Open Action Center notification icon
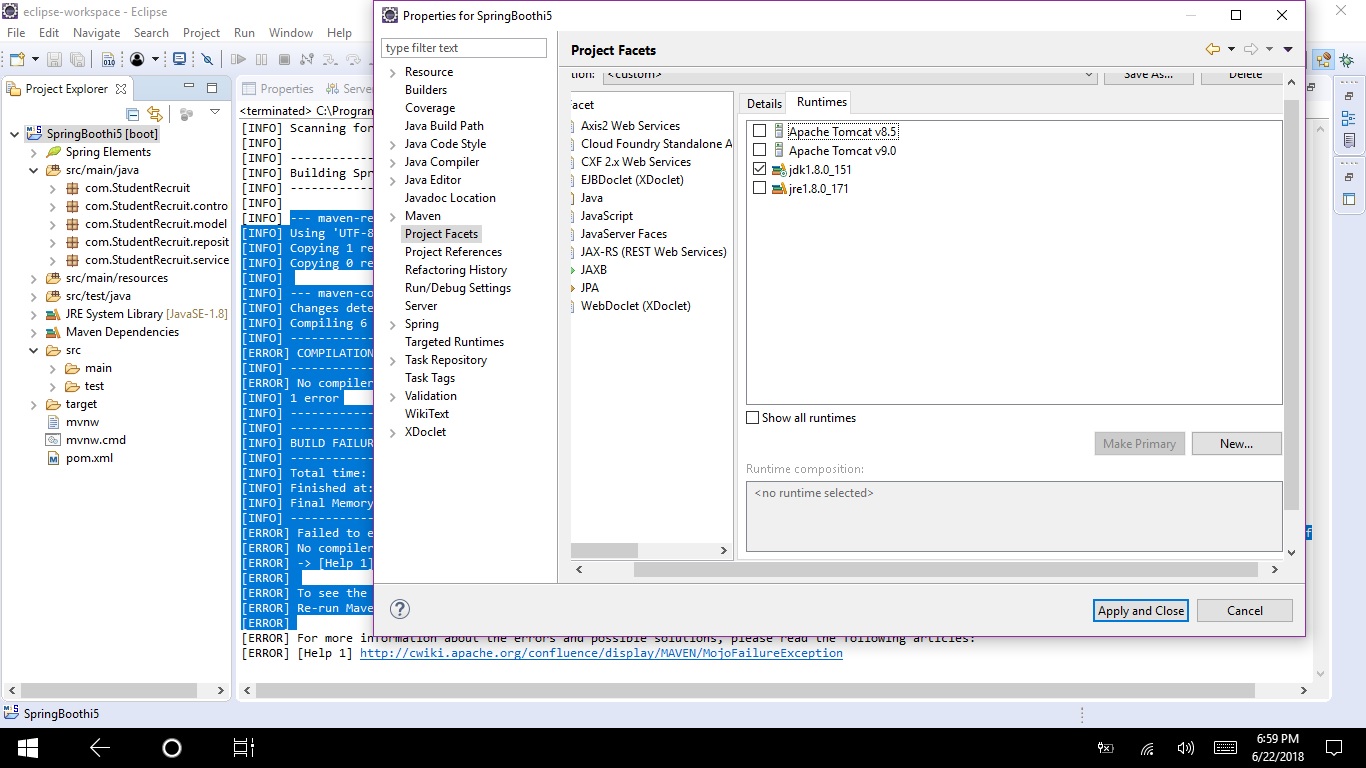 pos(1333,747)
